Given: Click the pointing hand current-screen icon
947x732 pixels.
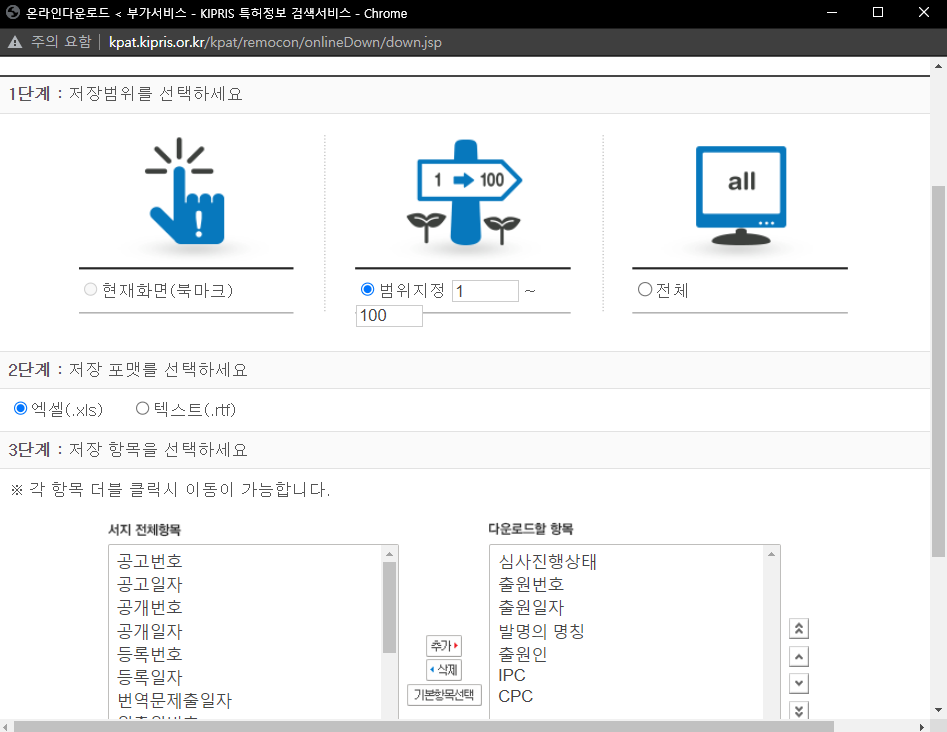Looking at the screenshot, I should [x=185, y=191].
